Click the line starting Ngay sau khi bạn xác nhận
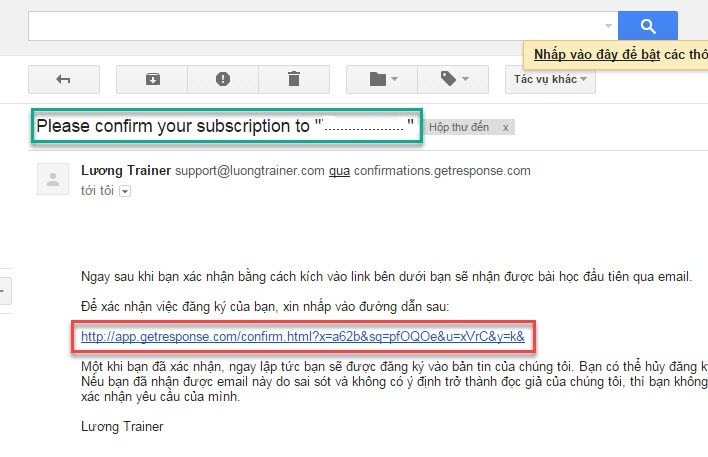The width and height of the screenshot is (708, 457). (x=387, y=276)
